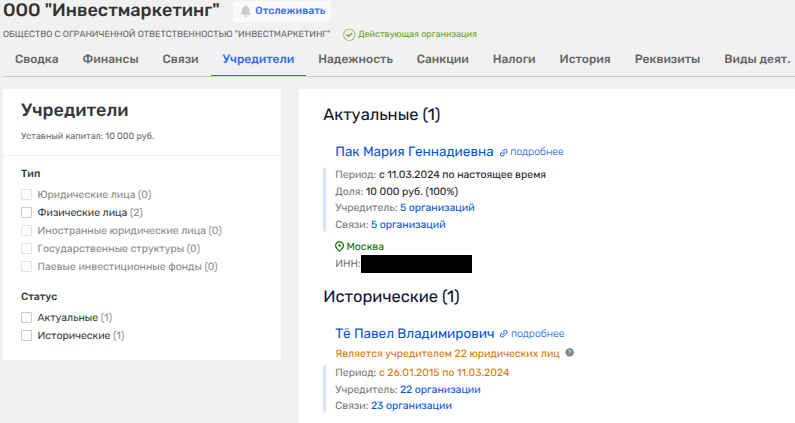Click the gray question mark info icon

pos(570,353)
